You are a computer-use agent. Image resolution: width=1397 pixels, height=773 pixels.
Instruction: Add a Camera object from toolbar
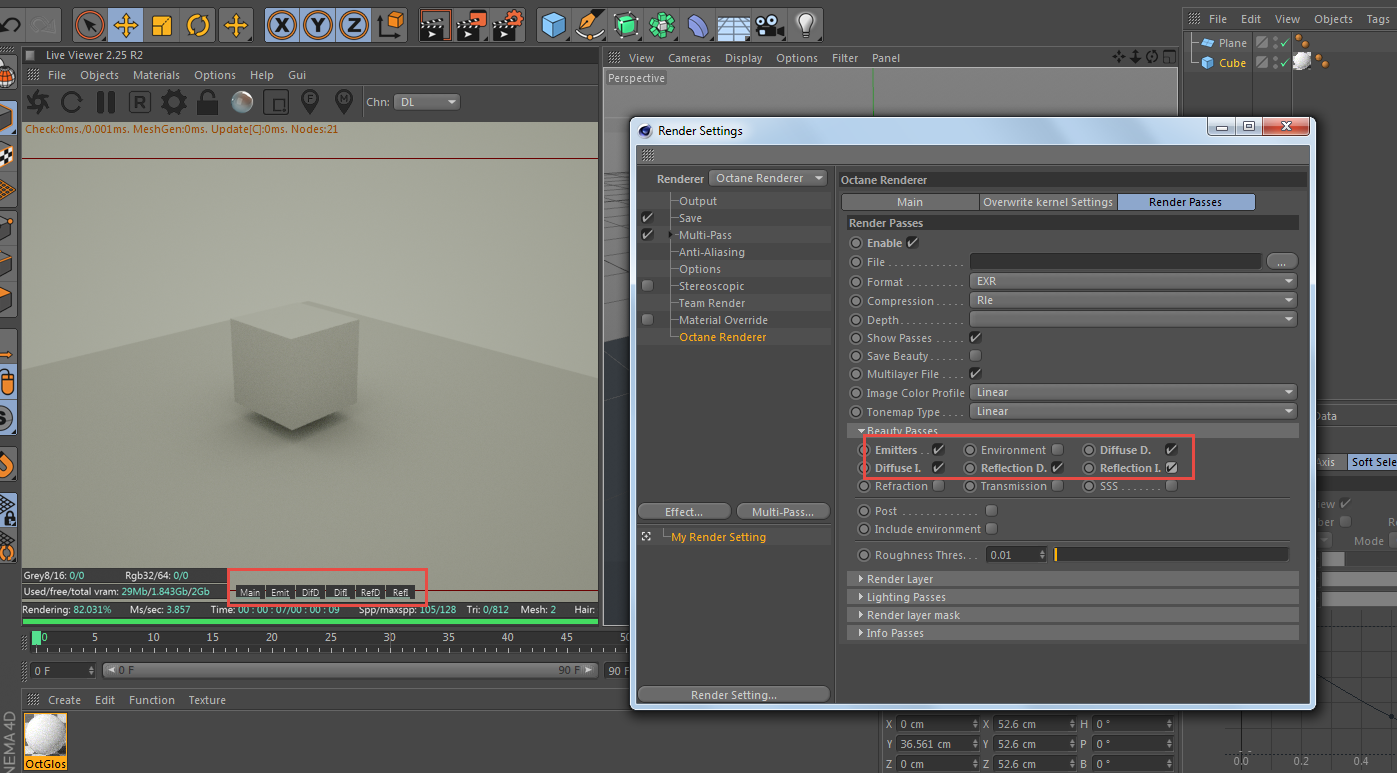[x=768, y=24]
